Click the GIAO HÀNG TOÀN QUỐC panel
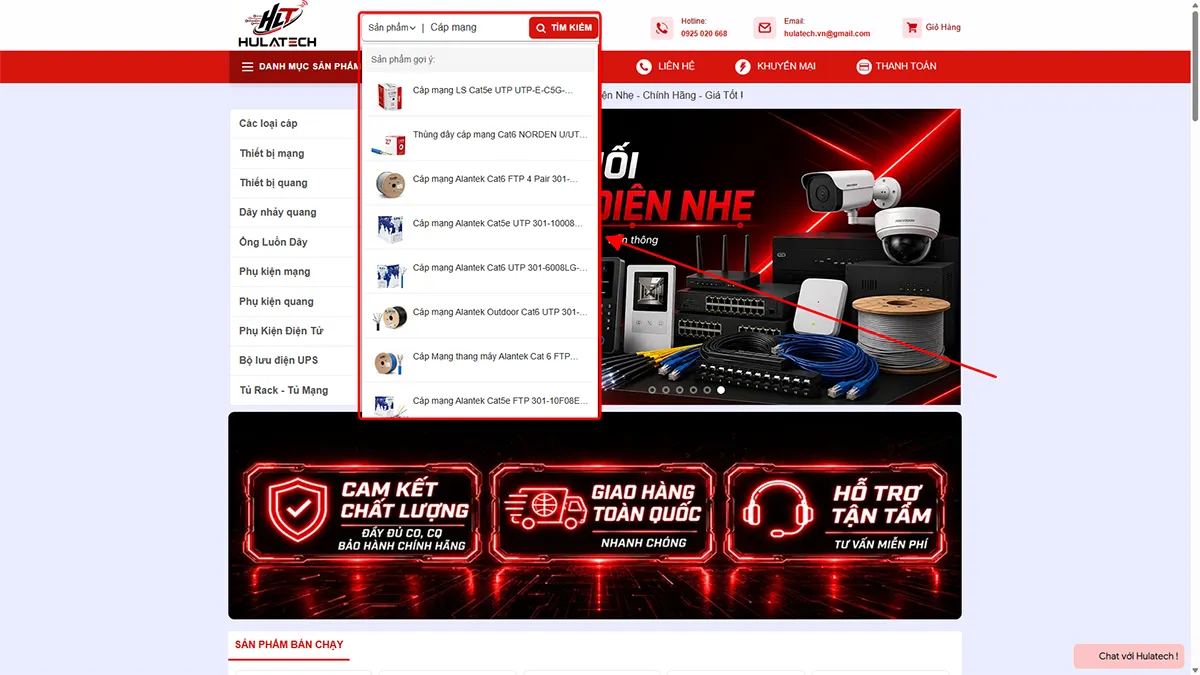Viewport: 1200px width, 675px height. (x=602, y=514)
